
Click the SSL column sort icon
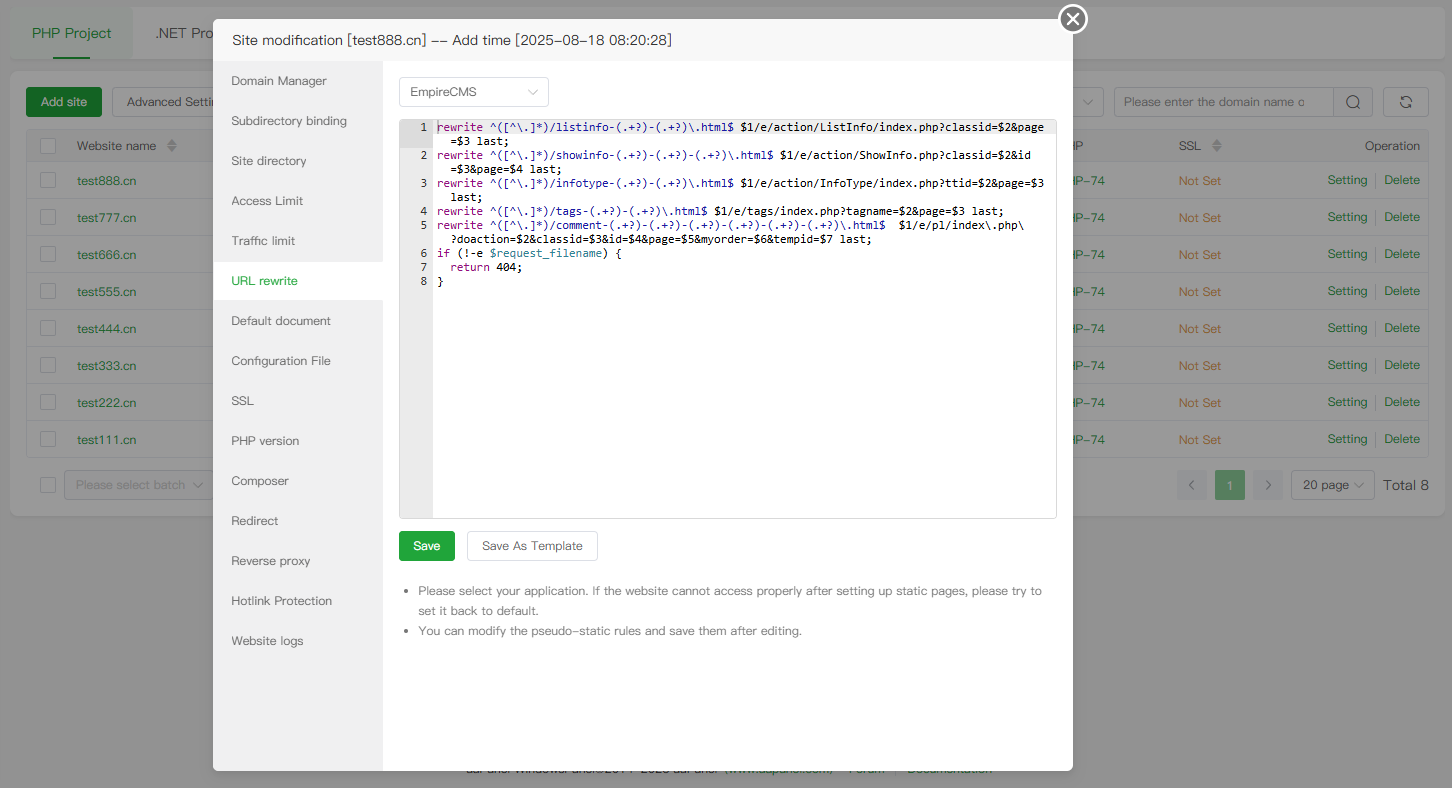click(x=1216, y=146)
